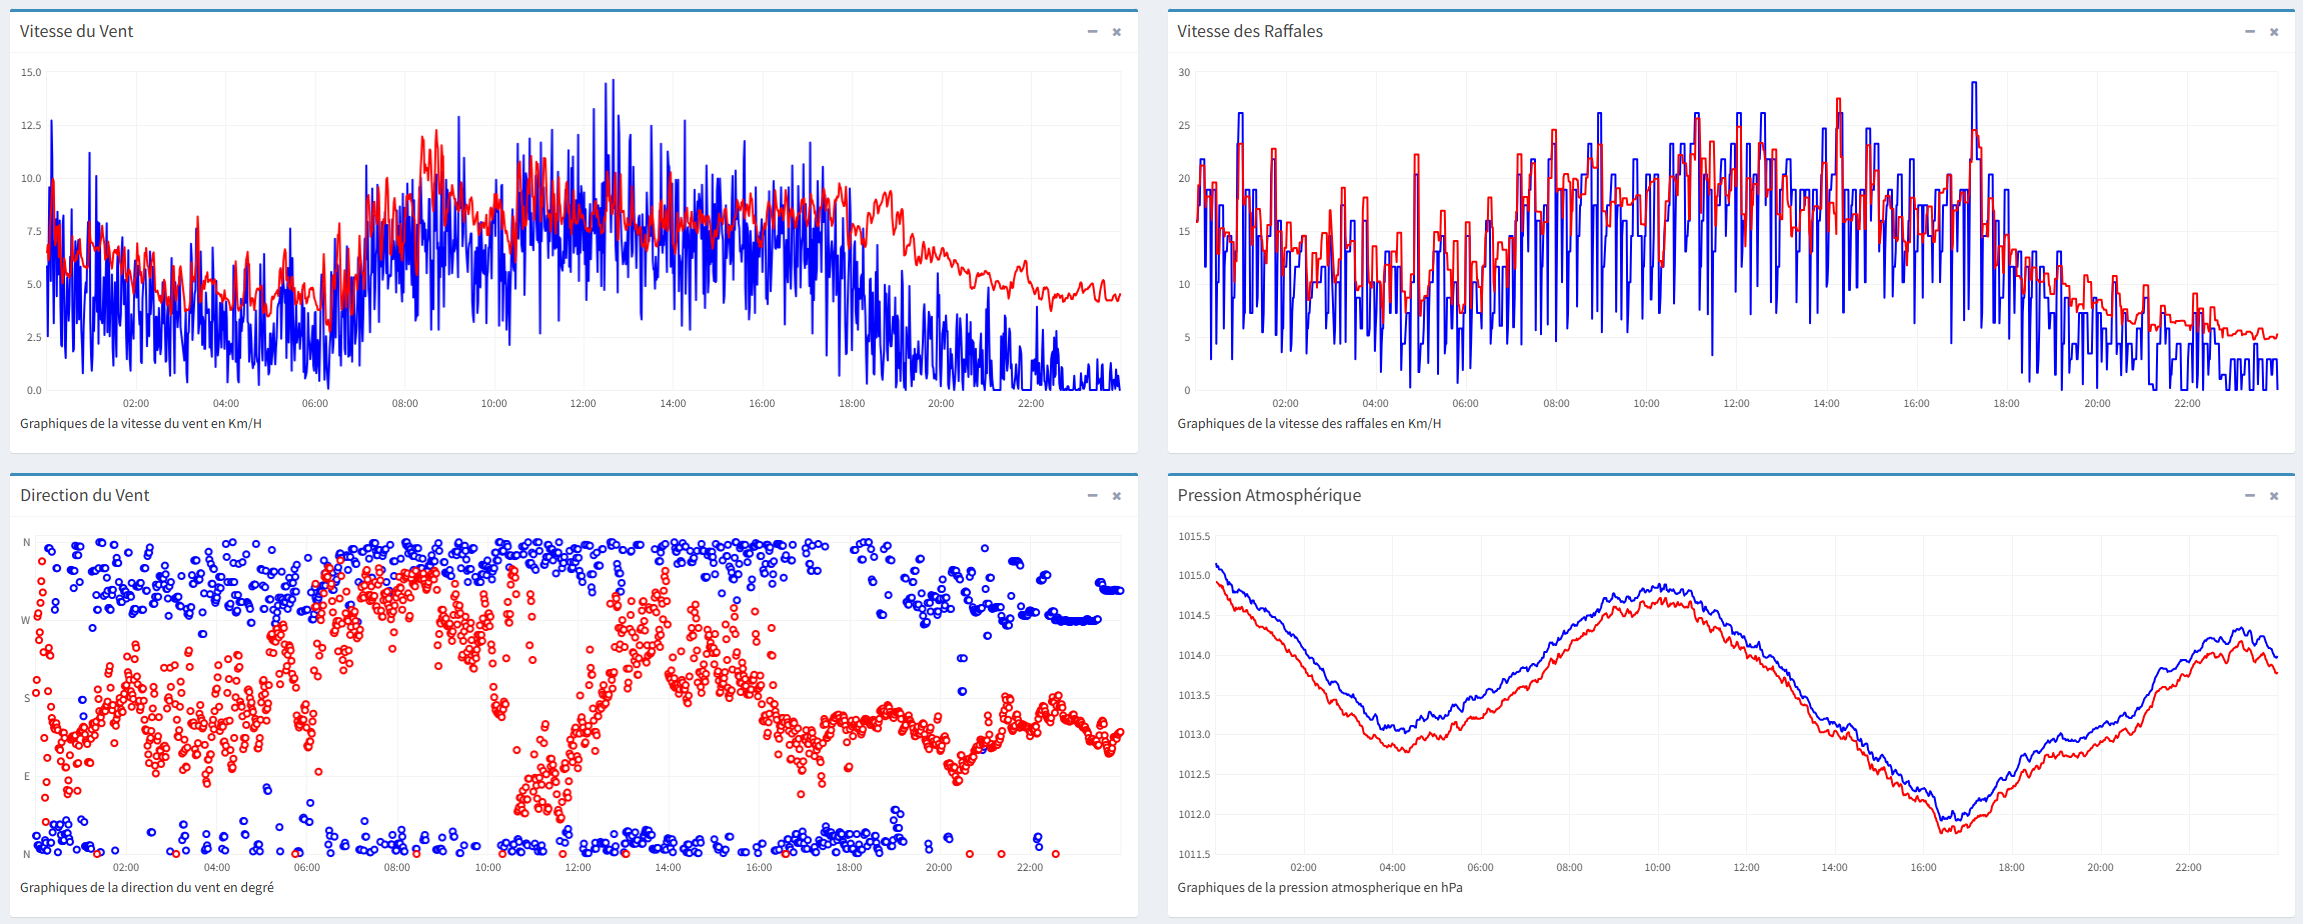The height and width of the screenshot is (924, 2303).
Task: Click the pressure caption mentioning hPa
Action: click(x=1319, y=888)
